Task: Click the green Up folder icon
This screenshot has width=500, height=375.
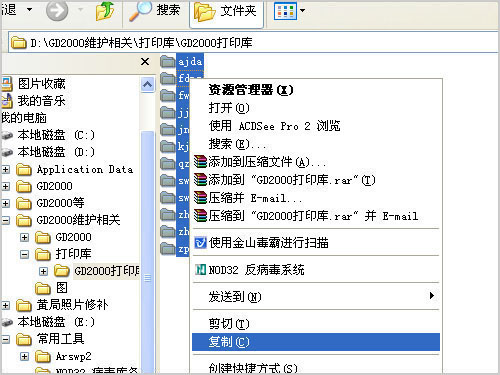Action: [x=104, y=11]
